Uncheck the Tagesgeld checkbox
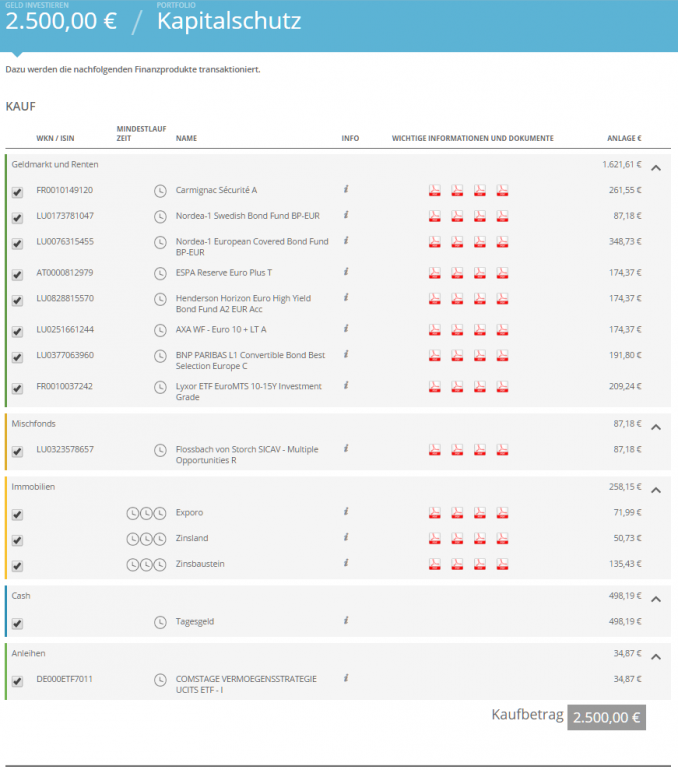The height and width of the screenshot is (770, 678). 17,624
